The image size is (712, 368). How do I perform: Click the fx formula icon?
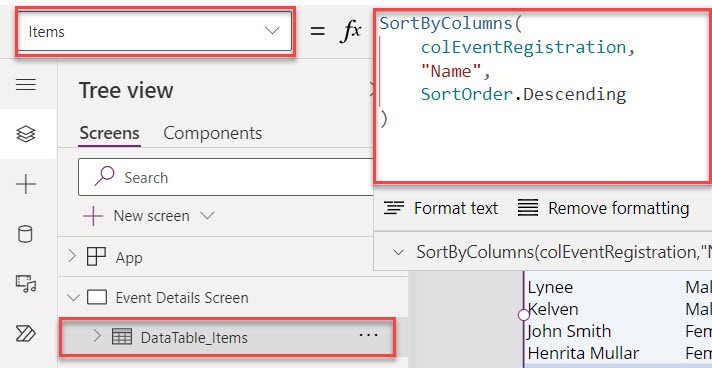click(351, 31)
